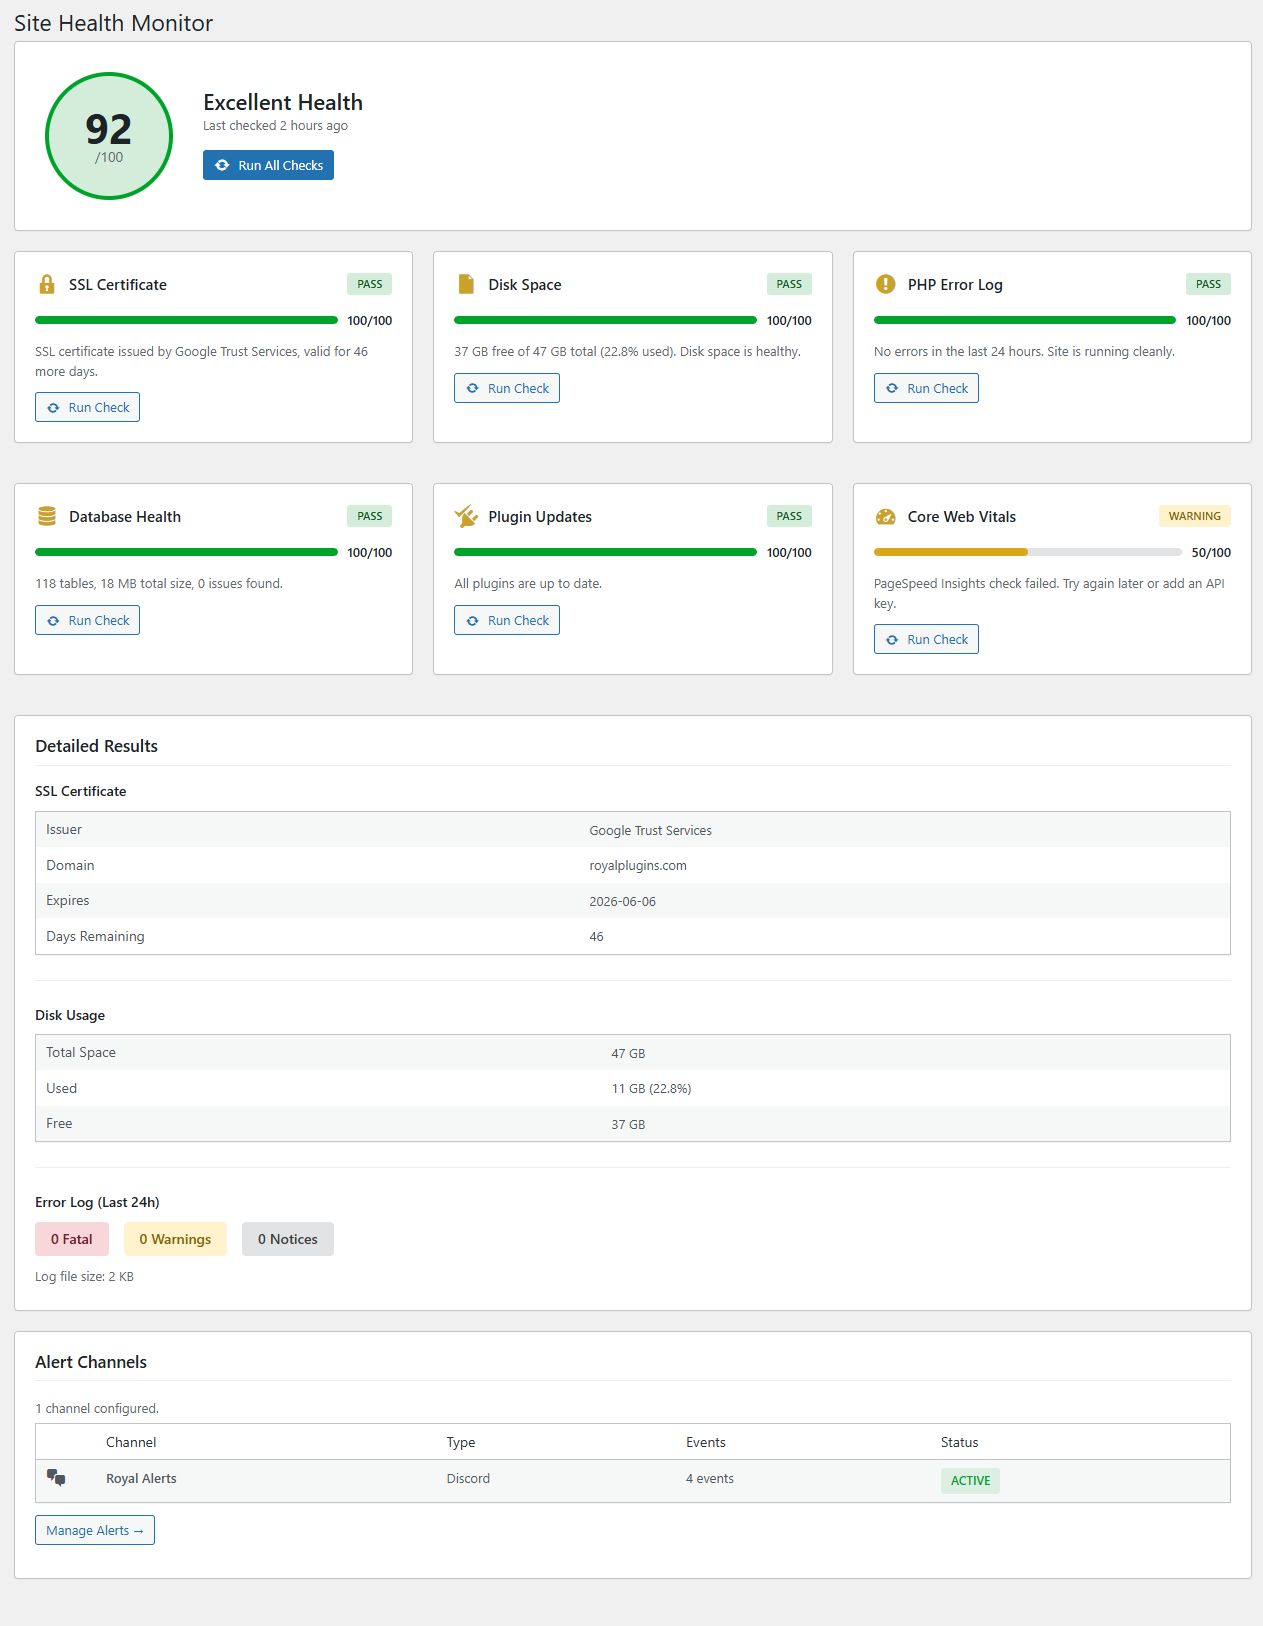
Task: Click the ACTIVE status badge for Royal Alerts
Action: tap(970, 1481)
